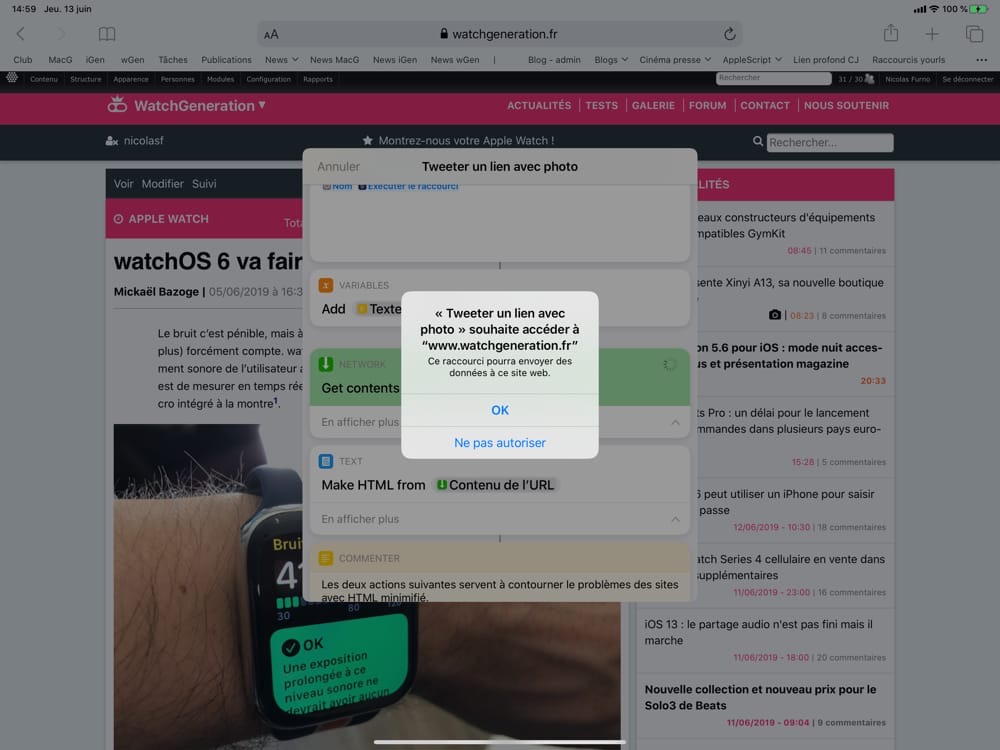Go to FORUM section
The height and width of the screenshot is (750, 1000).
pos(707,105)
